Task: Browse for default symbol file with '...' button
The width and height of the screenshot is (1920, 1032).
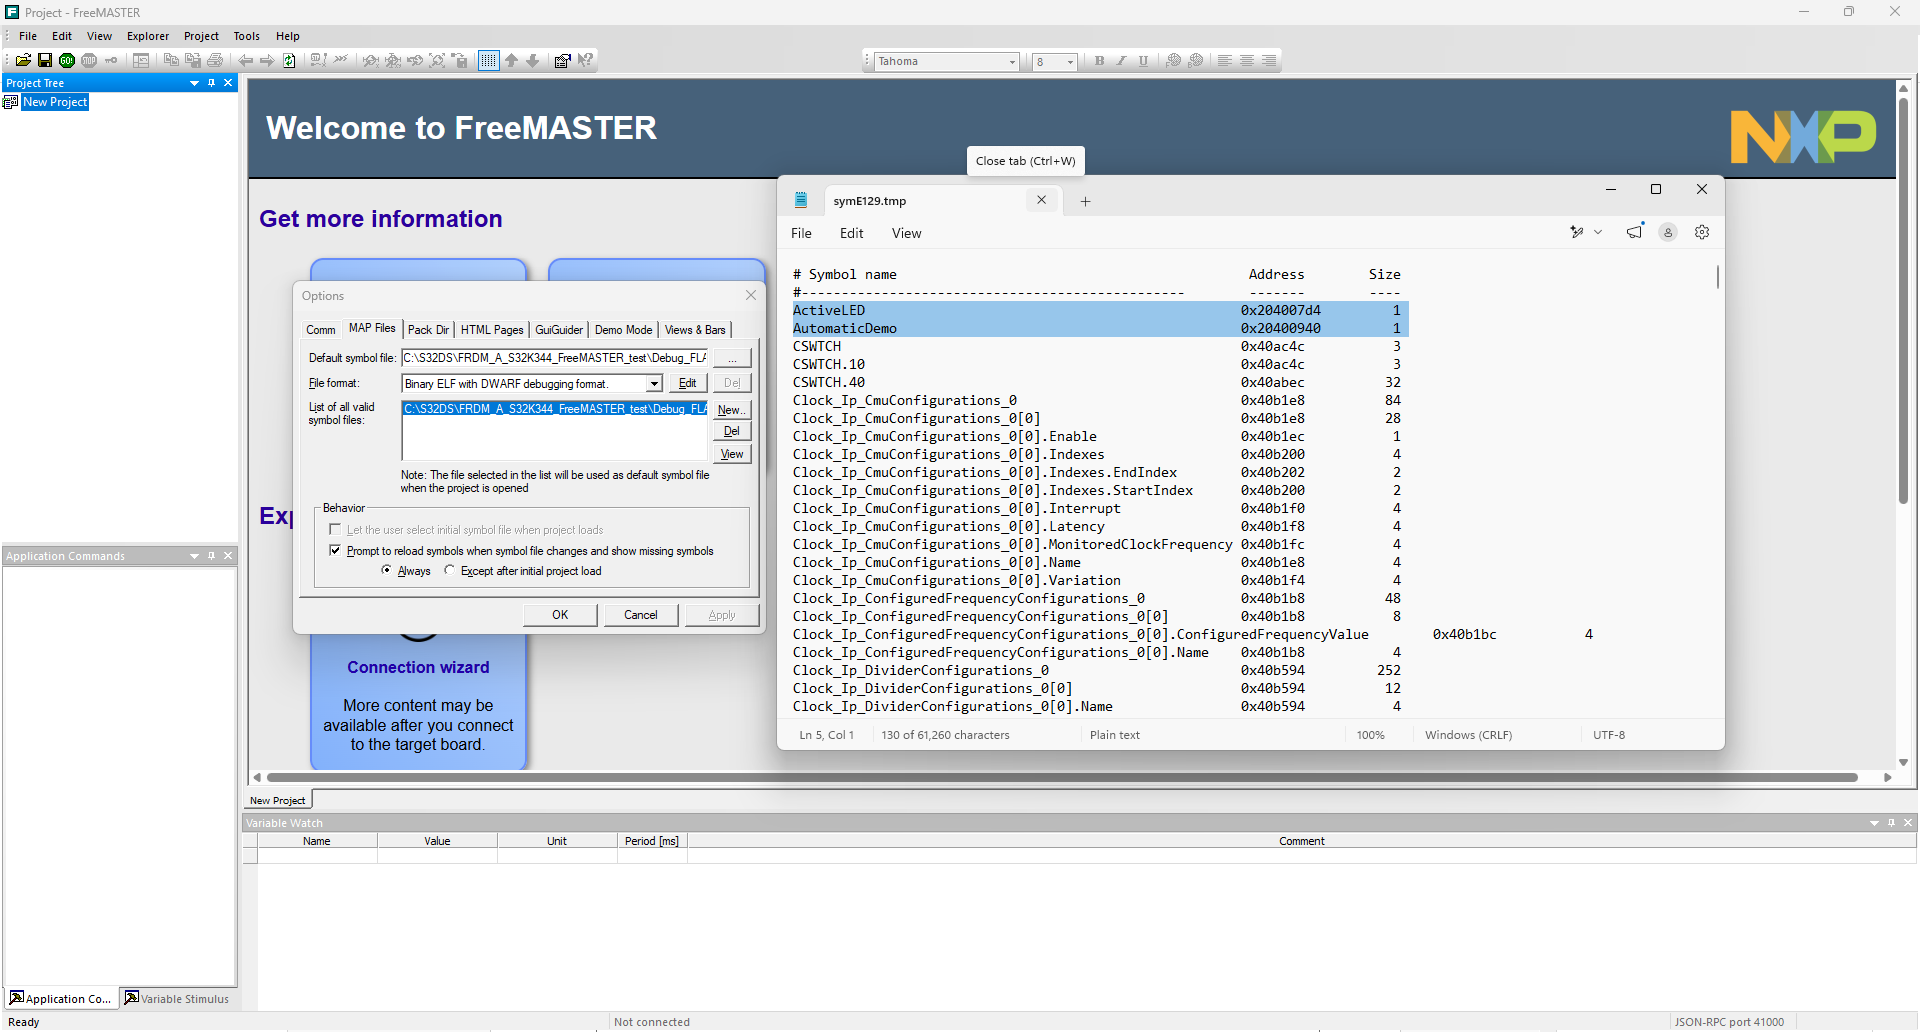Action: [x=732, y=358]
